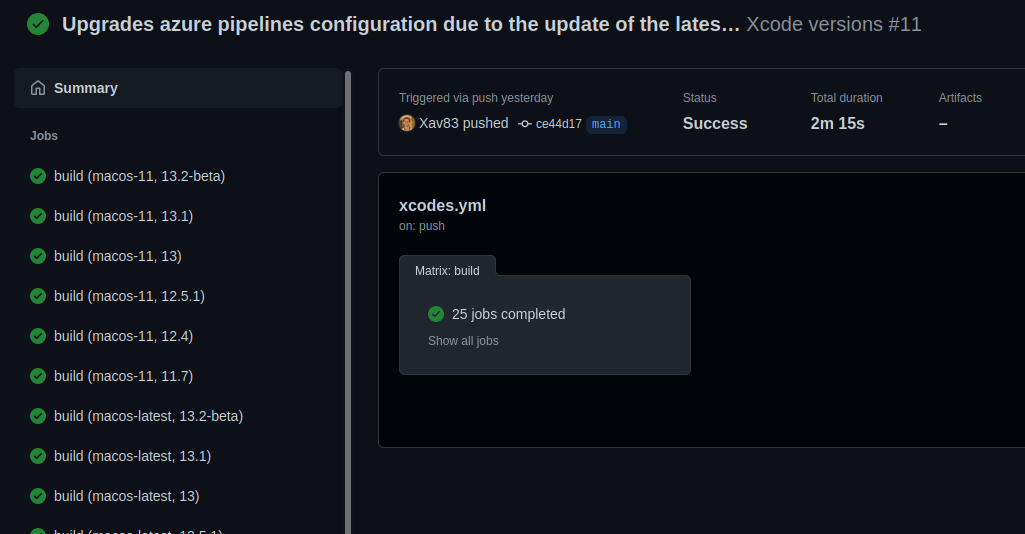Click status icon for build (macos-11, 12.4)

(38, 336)
